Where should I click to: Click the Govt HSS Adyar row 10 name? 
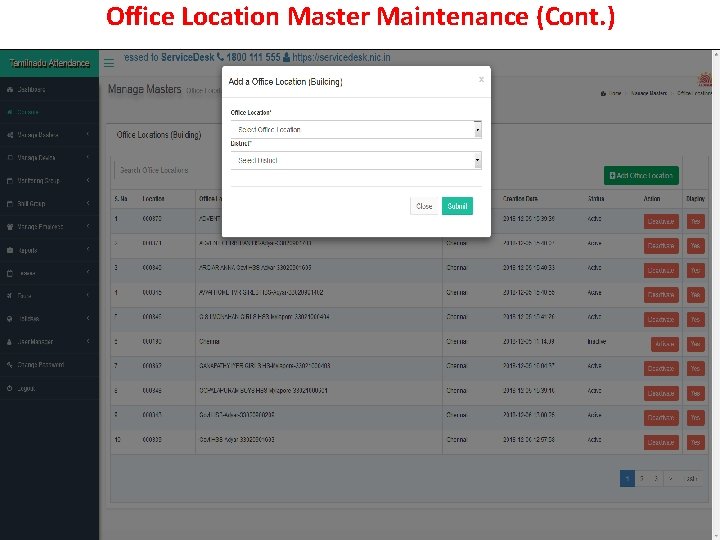tap(237, 439)
